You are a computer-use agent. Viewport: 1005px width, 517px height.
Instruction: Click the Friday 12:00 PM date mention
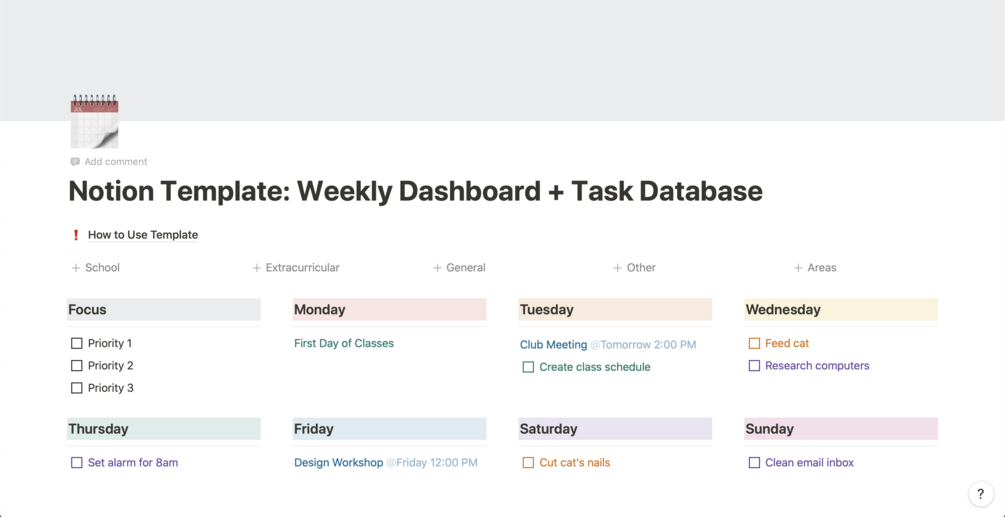point(432,463)
